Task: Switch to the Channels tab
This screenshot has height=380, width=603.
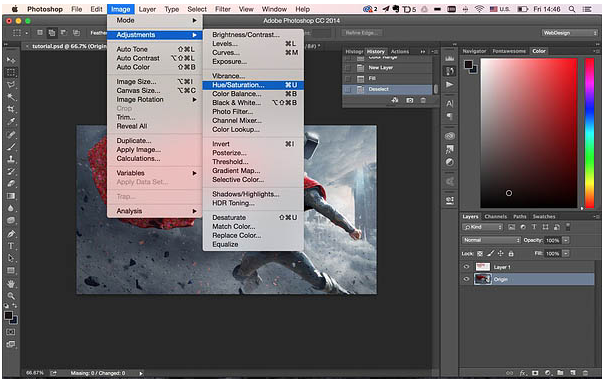Action: [495, 217]
